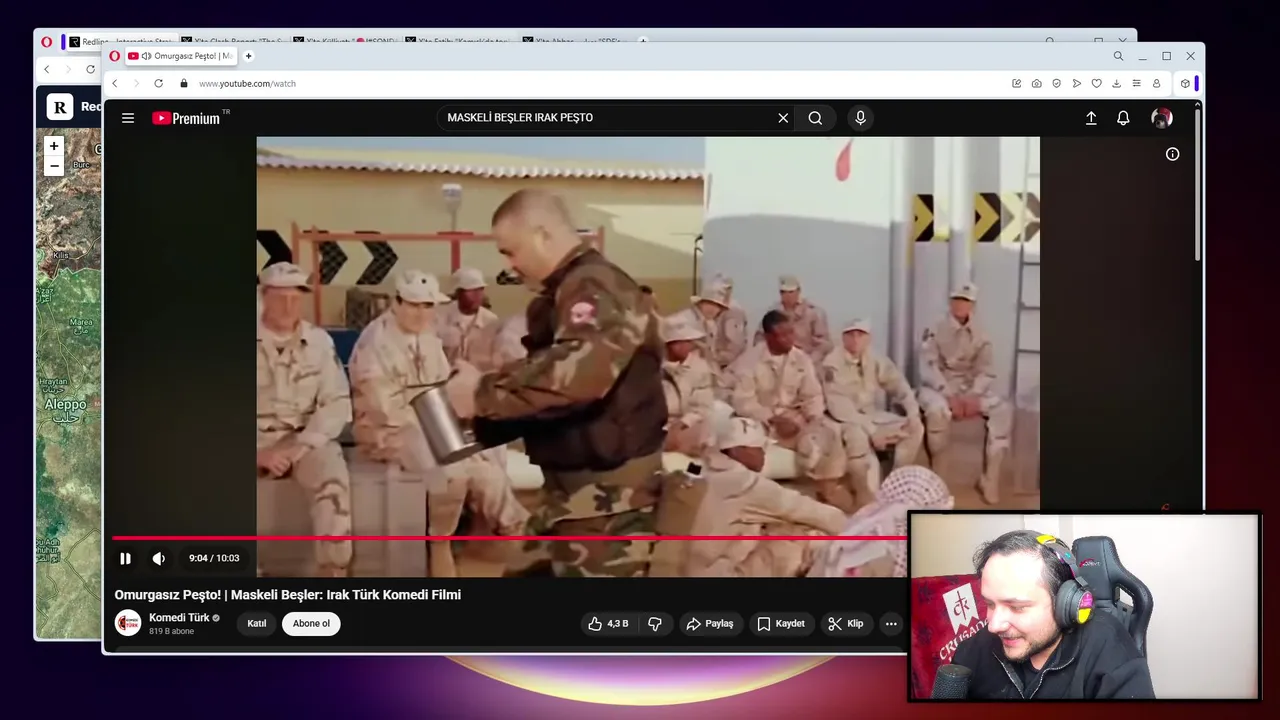The height and width of the screenshot is (720, 1280).
Task: Open the YouTube hamburger guide menu
Action: pos(128,118)
